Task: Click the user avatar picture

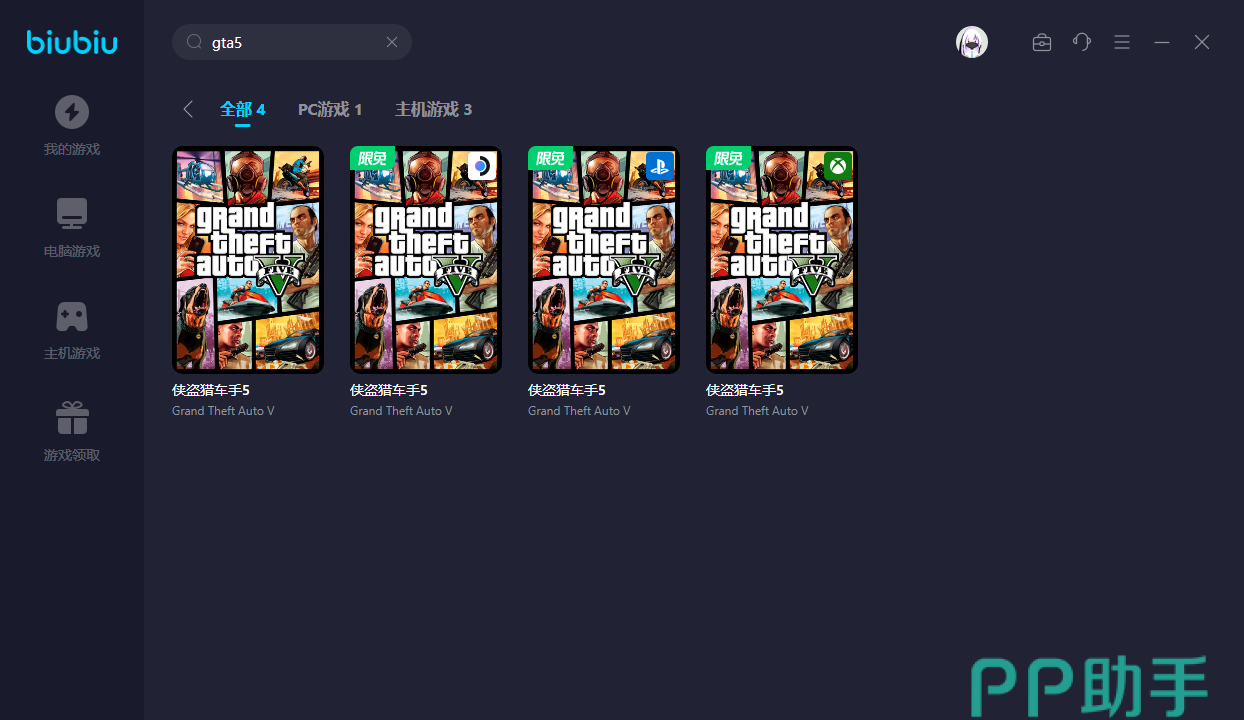Action: point(971,42)
